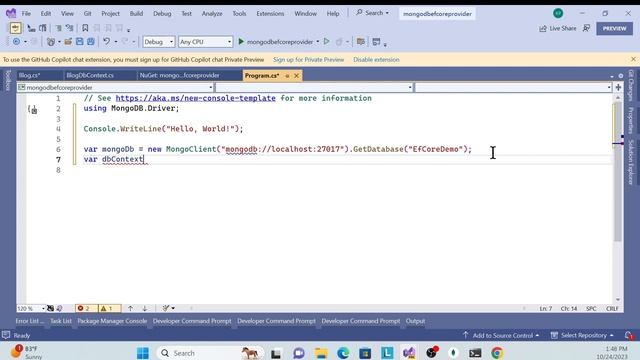The height and width of the screenshot is (360, 640).
Task: Dismiss the GitHub Copilot notification bar
Action: [633, 59]
